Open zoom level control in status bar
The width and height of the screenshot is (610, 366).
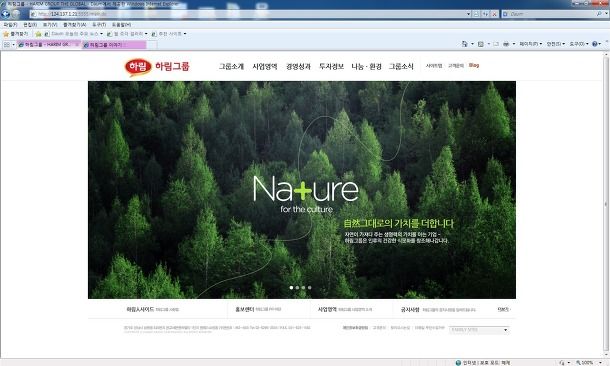pyautogui.click(x=587, y=362)
